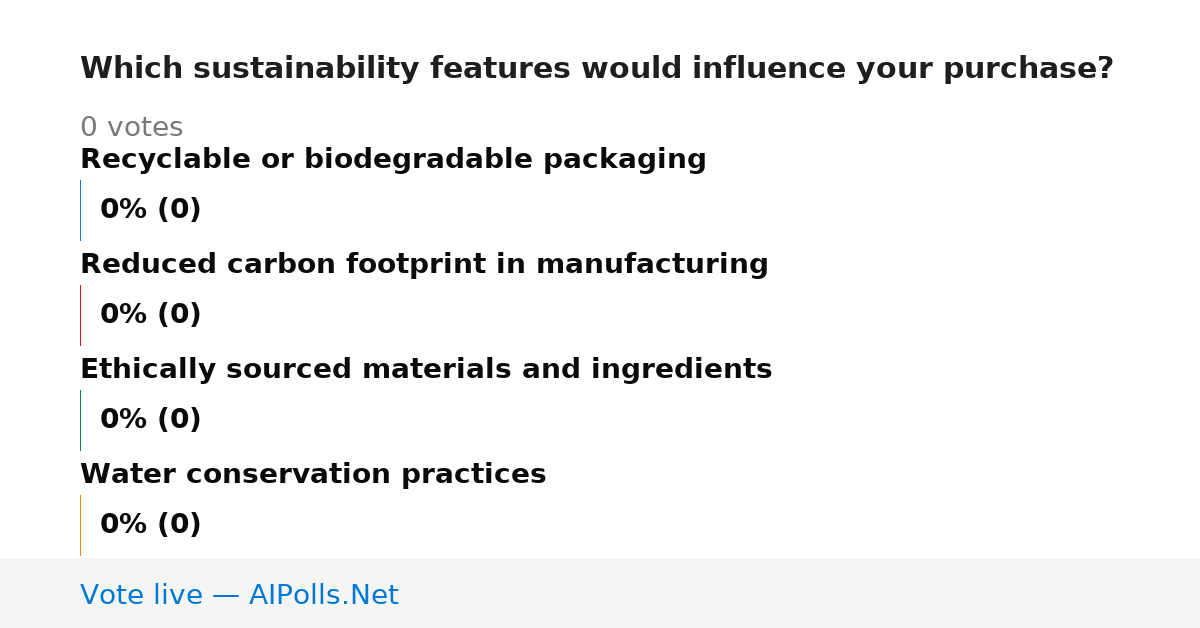The width and height of the screenshot is (1200, 628).
Task: Click blue bar for Recyclable packaging
Action: point(80,210)
